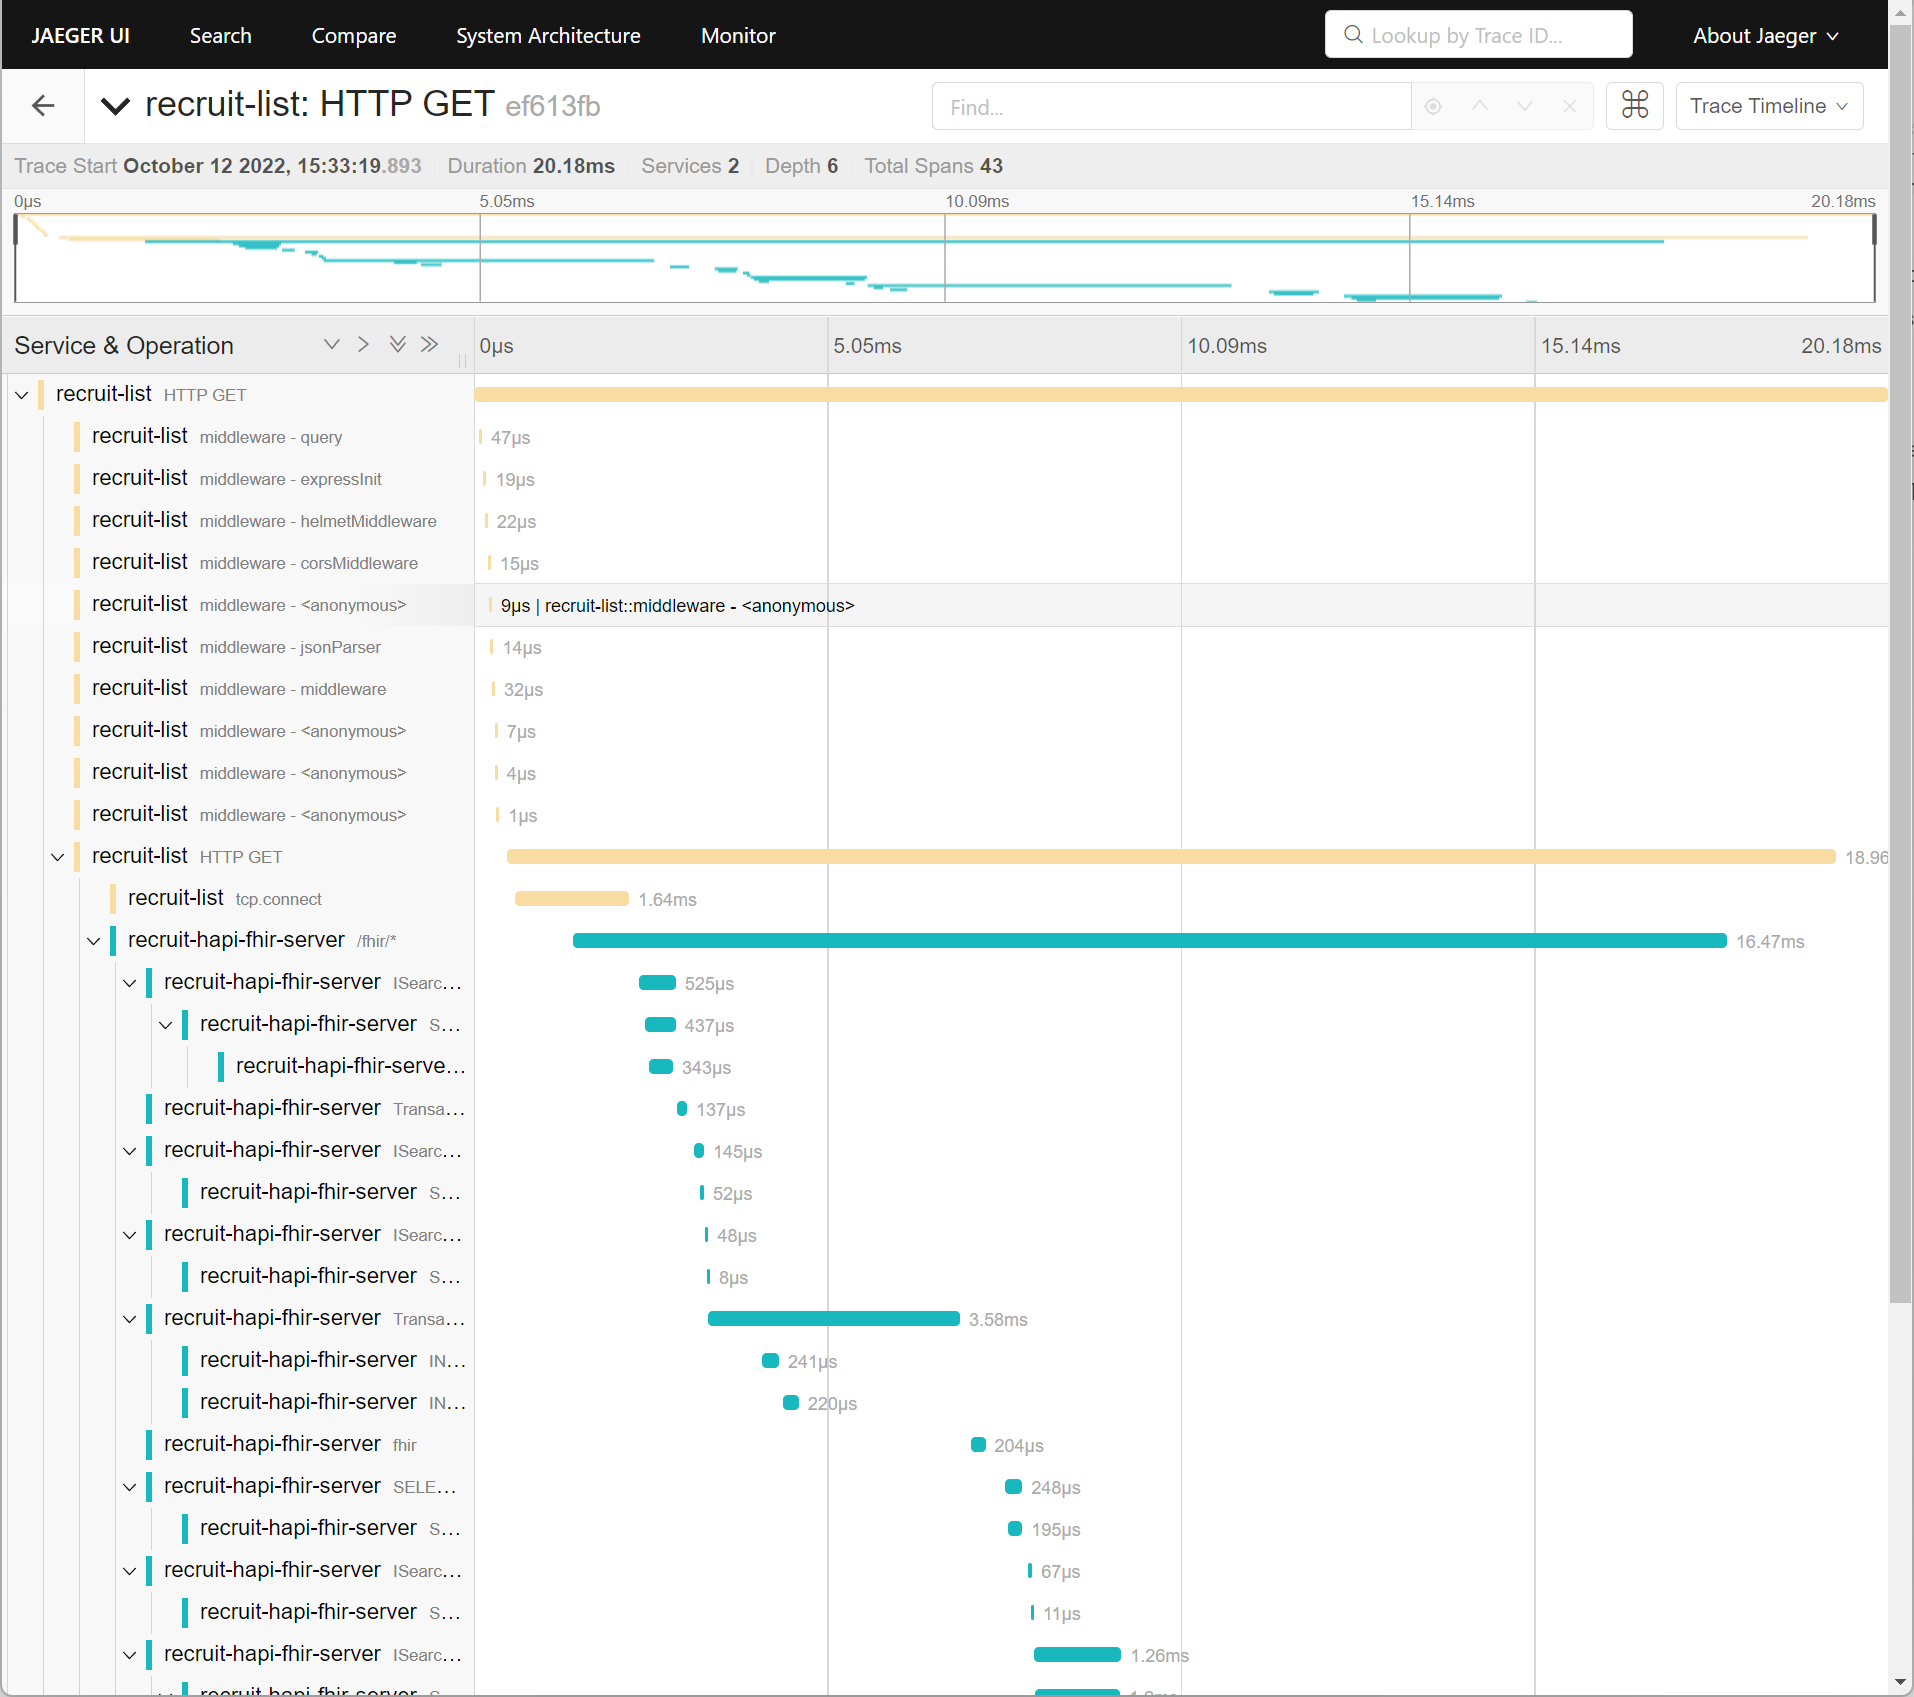Collapse root recruit-list HTTP GET span
Screen dimensions: 1914x1697
pos(21,395)
